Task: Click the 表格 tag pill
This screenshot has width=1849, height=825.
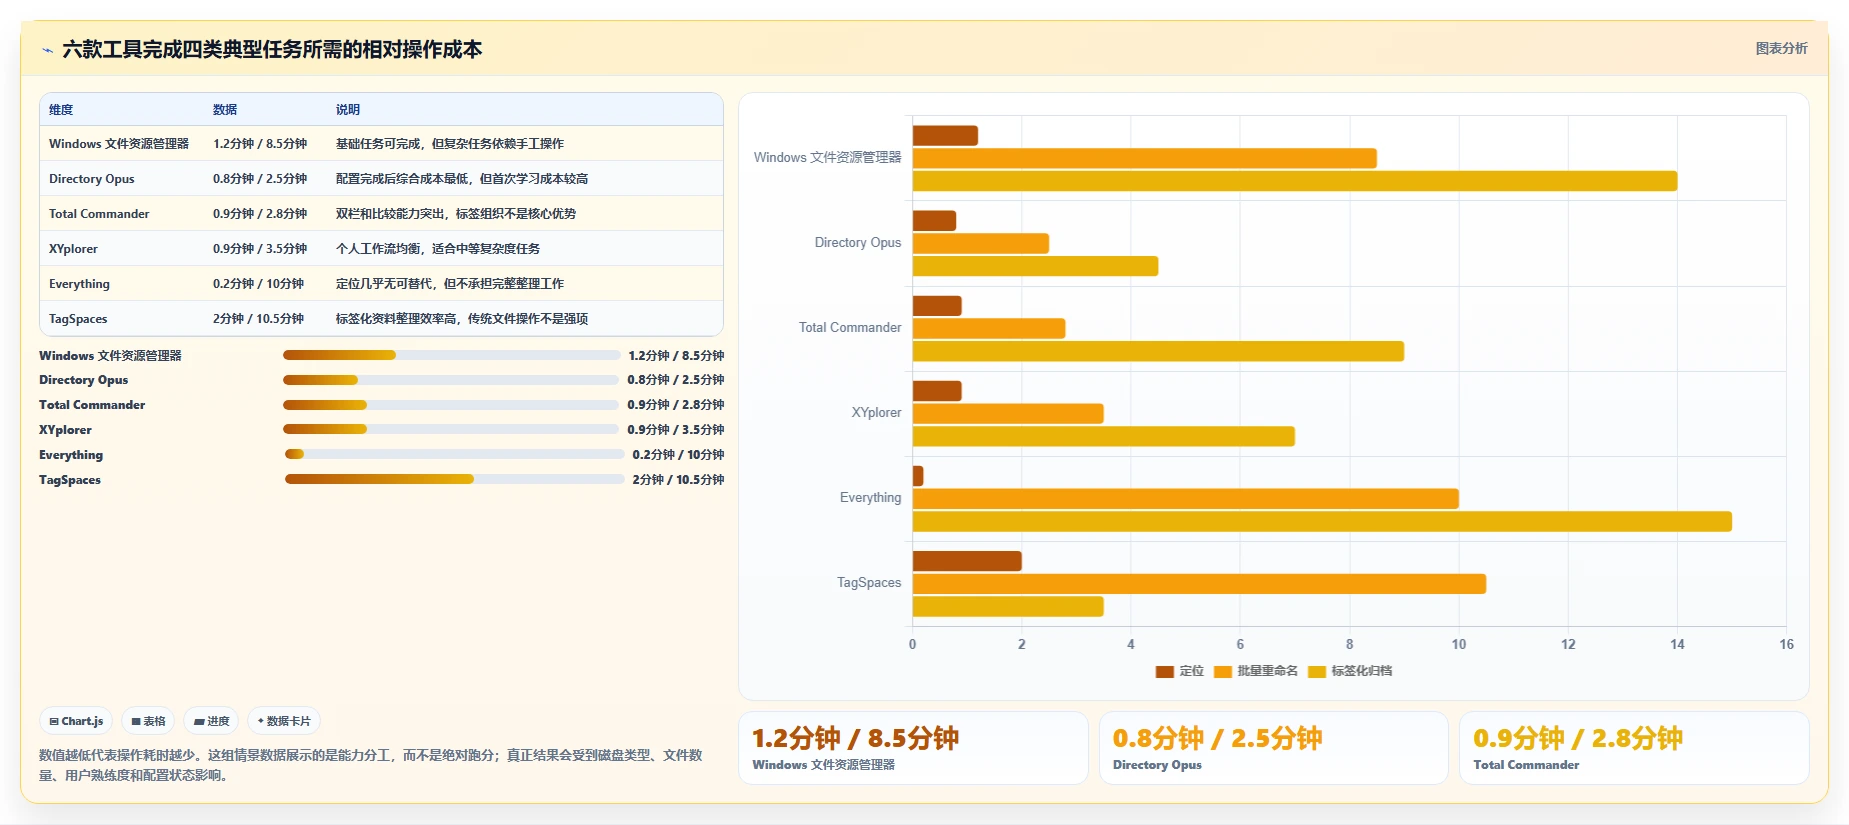Action: click(x=148, y=721)
